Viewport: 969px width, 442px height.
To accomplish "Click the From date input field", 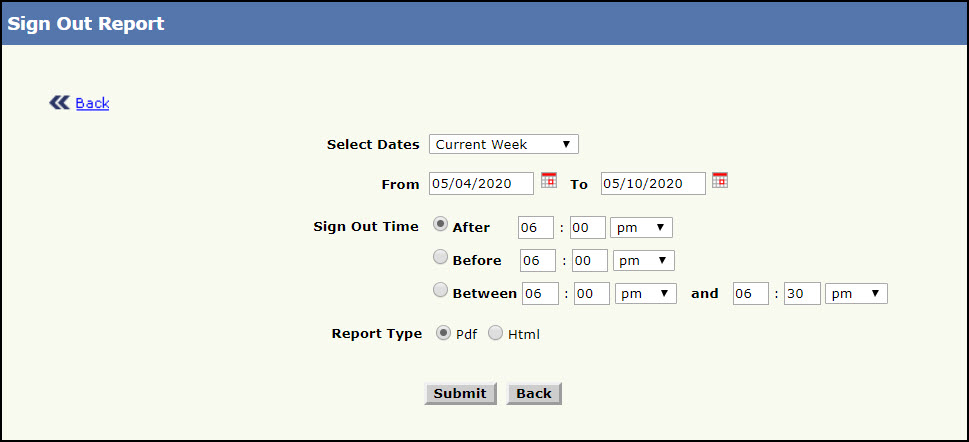I will pos(481,183).
